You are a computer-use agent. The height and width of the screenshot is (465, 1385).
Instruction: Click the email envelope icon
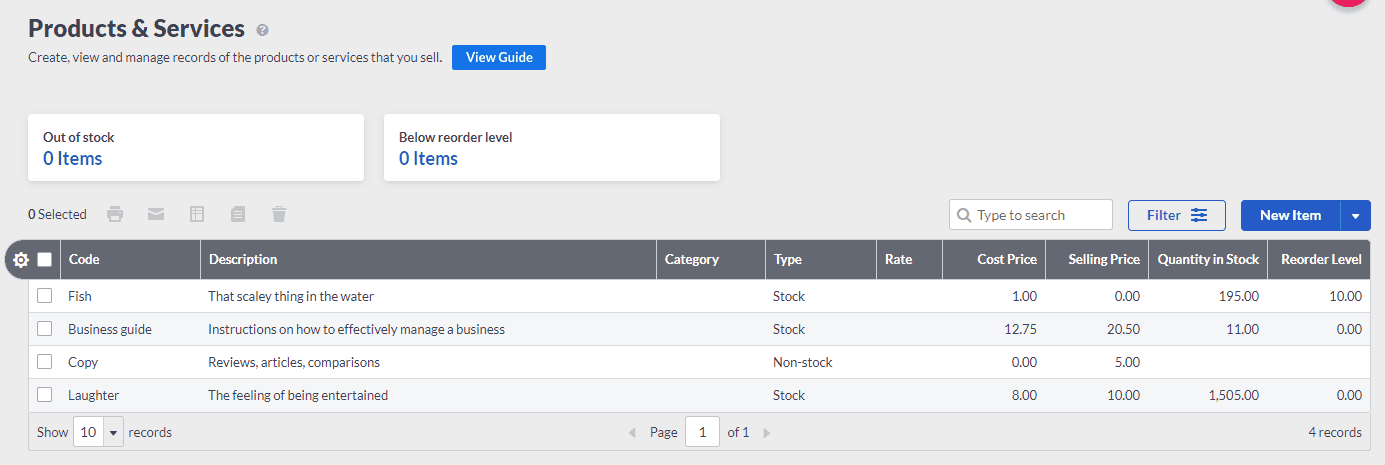pyautogui.click(x=156, y=214)
